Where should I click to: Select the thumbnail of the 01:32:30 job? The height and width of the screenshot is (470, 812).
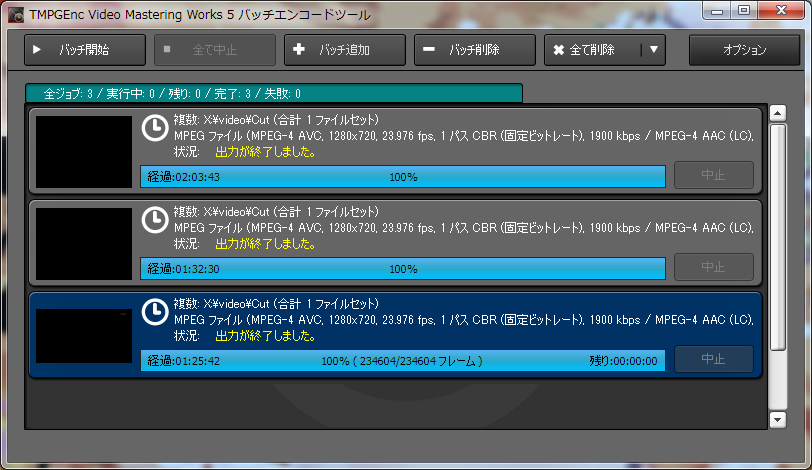[84, 244]
